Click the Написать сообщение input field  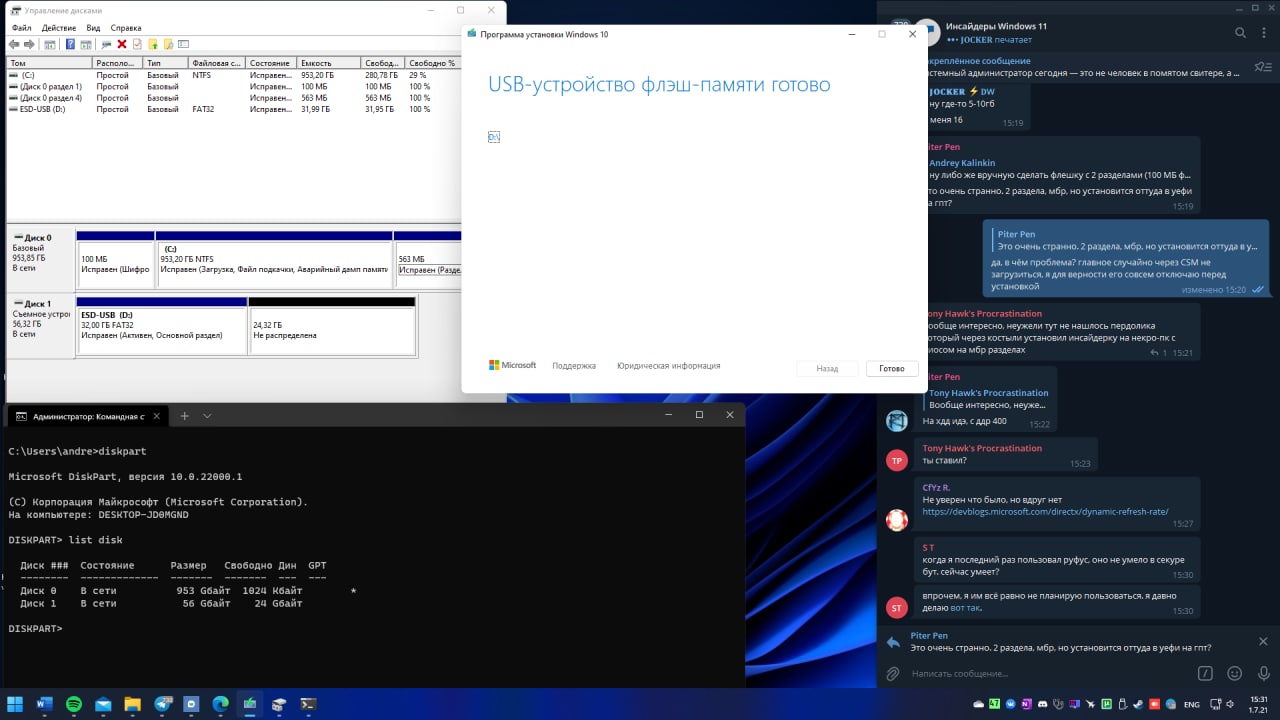point(1050,674)
